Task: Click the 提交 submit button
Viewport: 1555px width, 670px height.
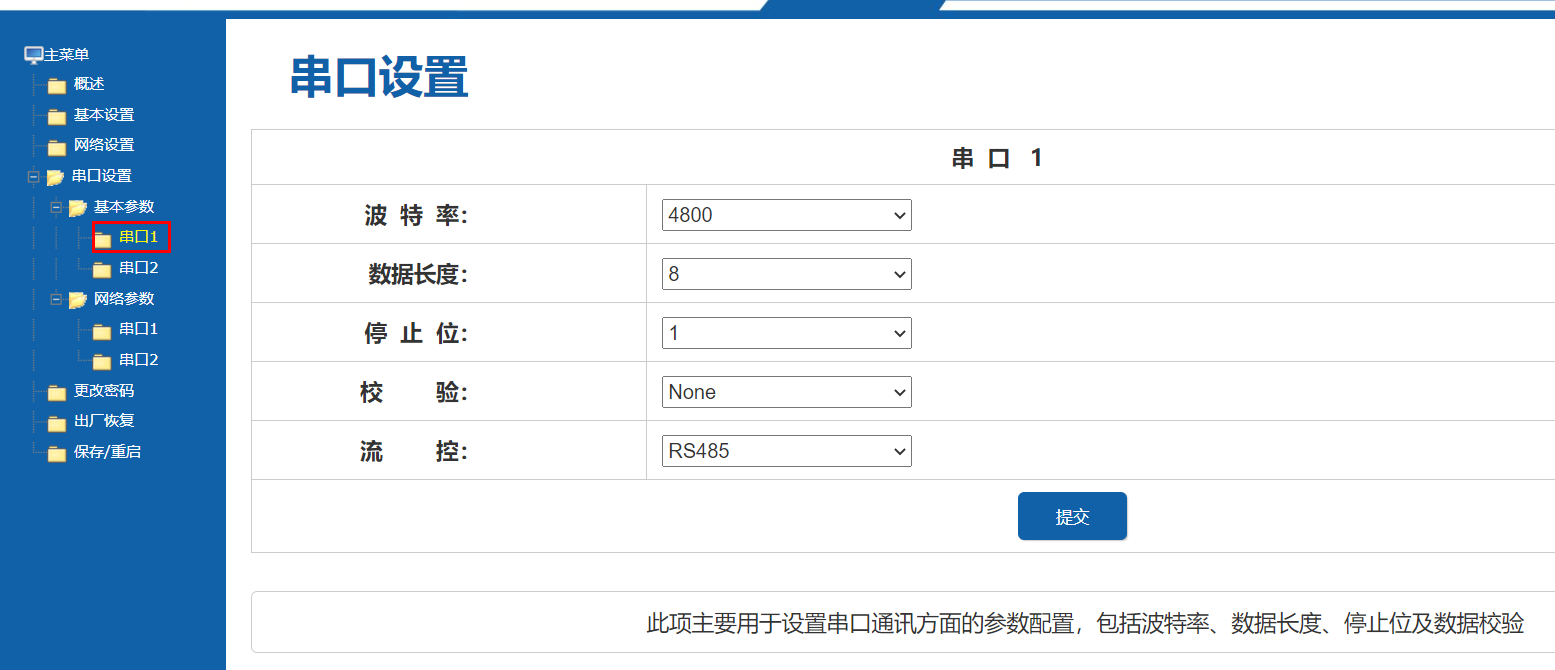Action: (x=1072, y=516)
